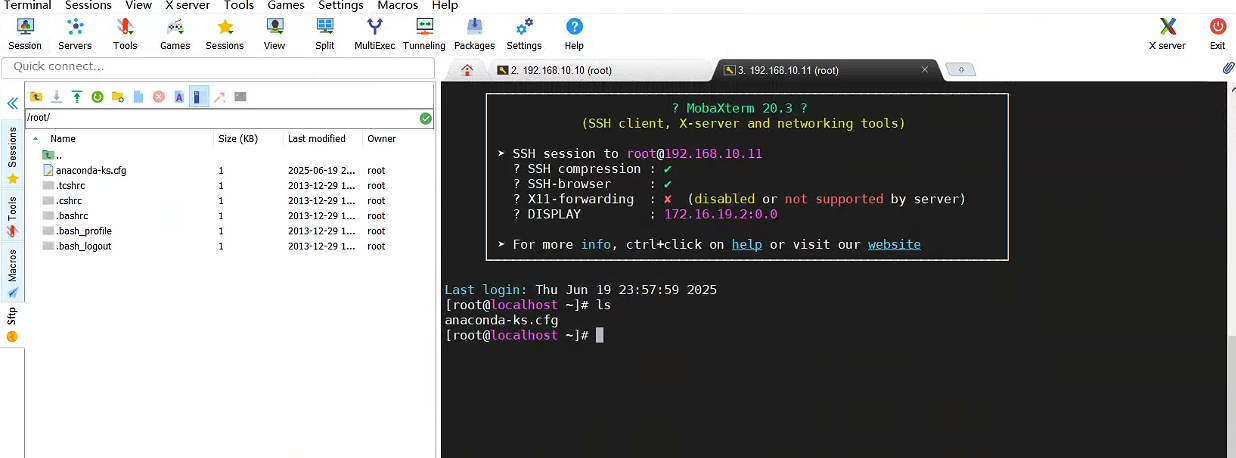
Task: Open the Games menu
Action: coord(286,6)
